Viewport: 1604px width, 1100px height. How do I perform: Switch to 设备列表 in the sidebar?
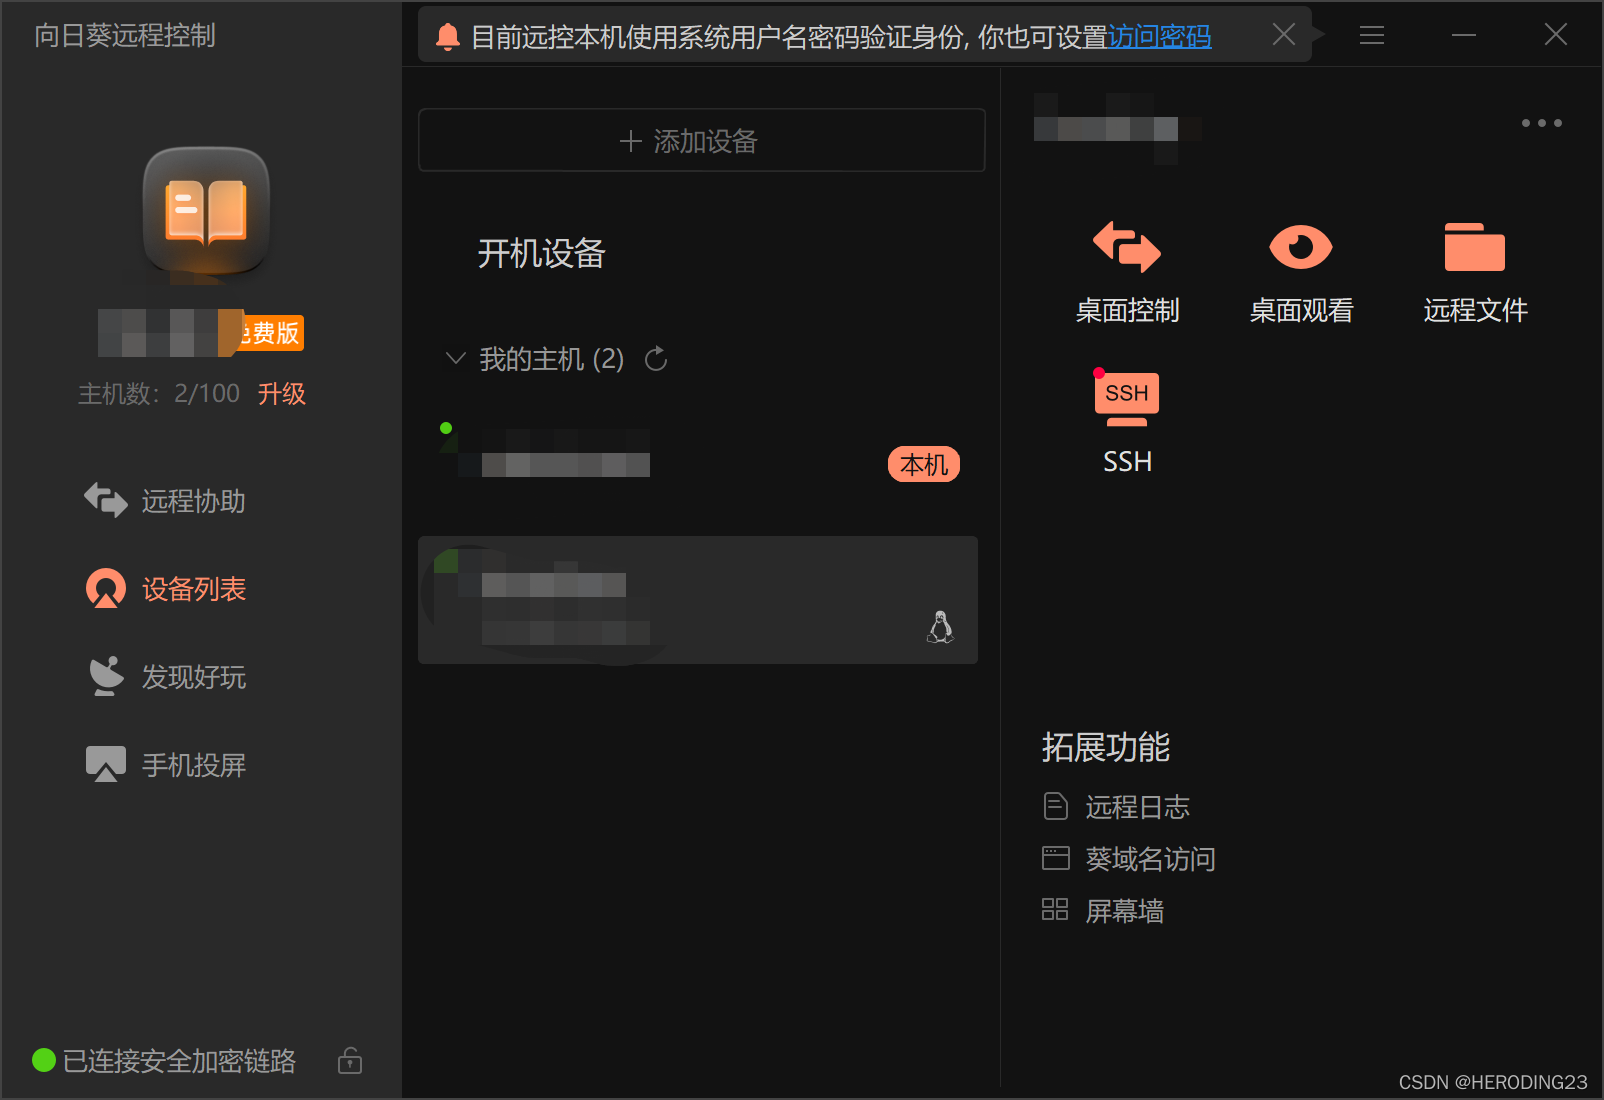click(193, 589)
